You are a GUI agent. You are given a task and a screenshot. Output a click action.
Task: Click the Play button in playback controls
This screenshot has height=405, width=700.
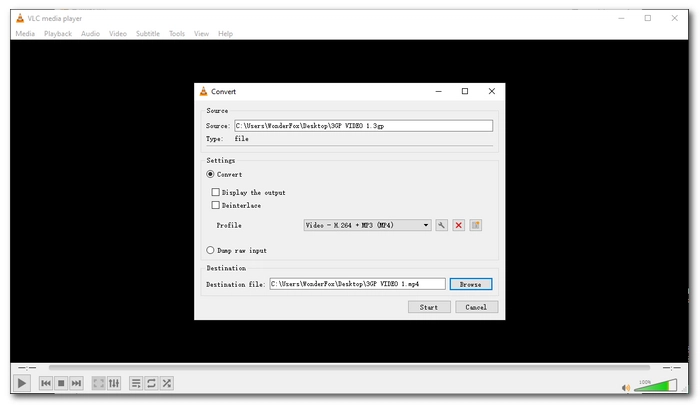(x=22, y=383)
